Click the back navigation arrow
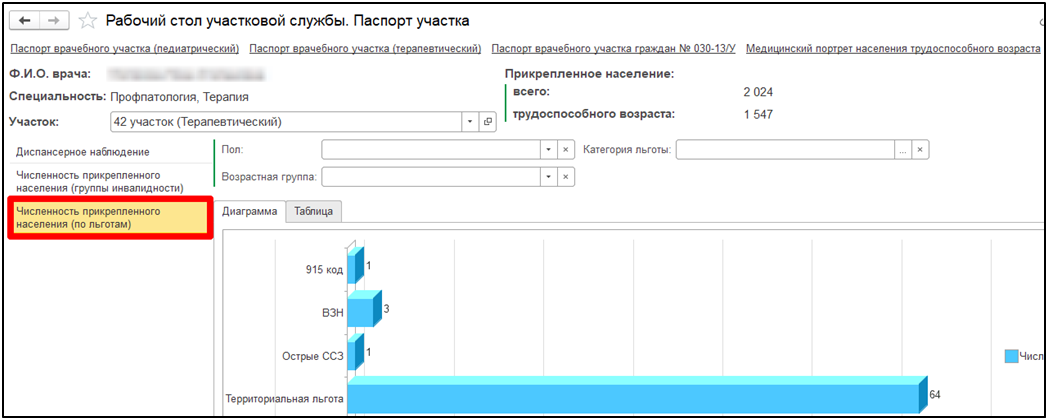1048x420 pixels. pyautogui.click(x=24, y=20)
